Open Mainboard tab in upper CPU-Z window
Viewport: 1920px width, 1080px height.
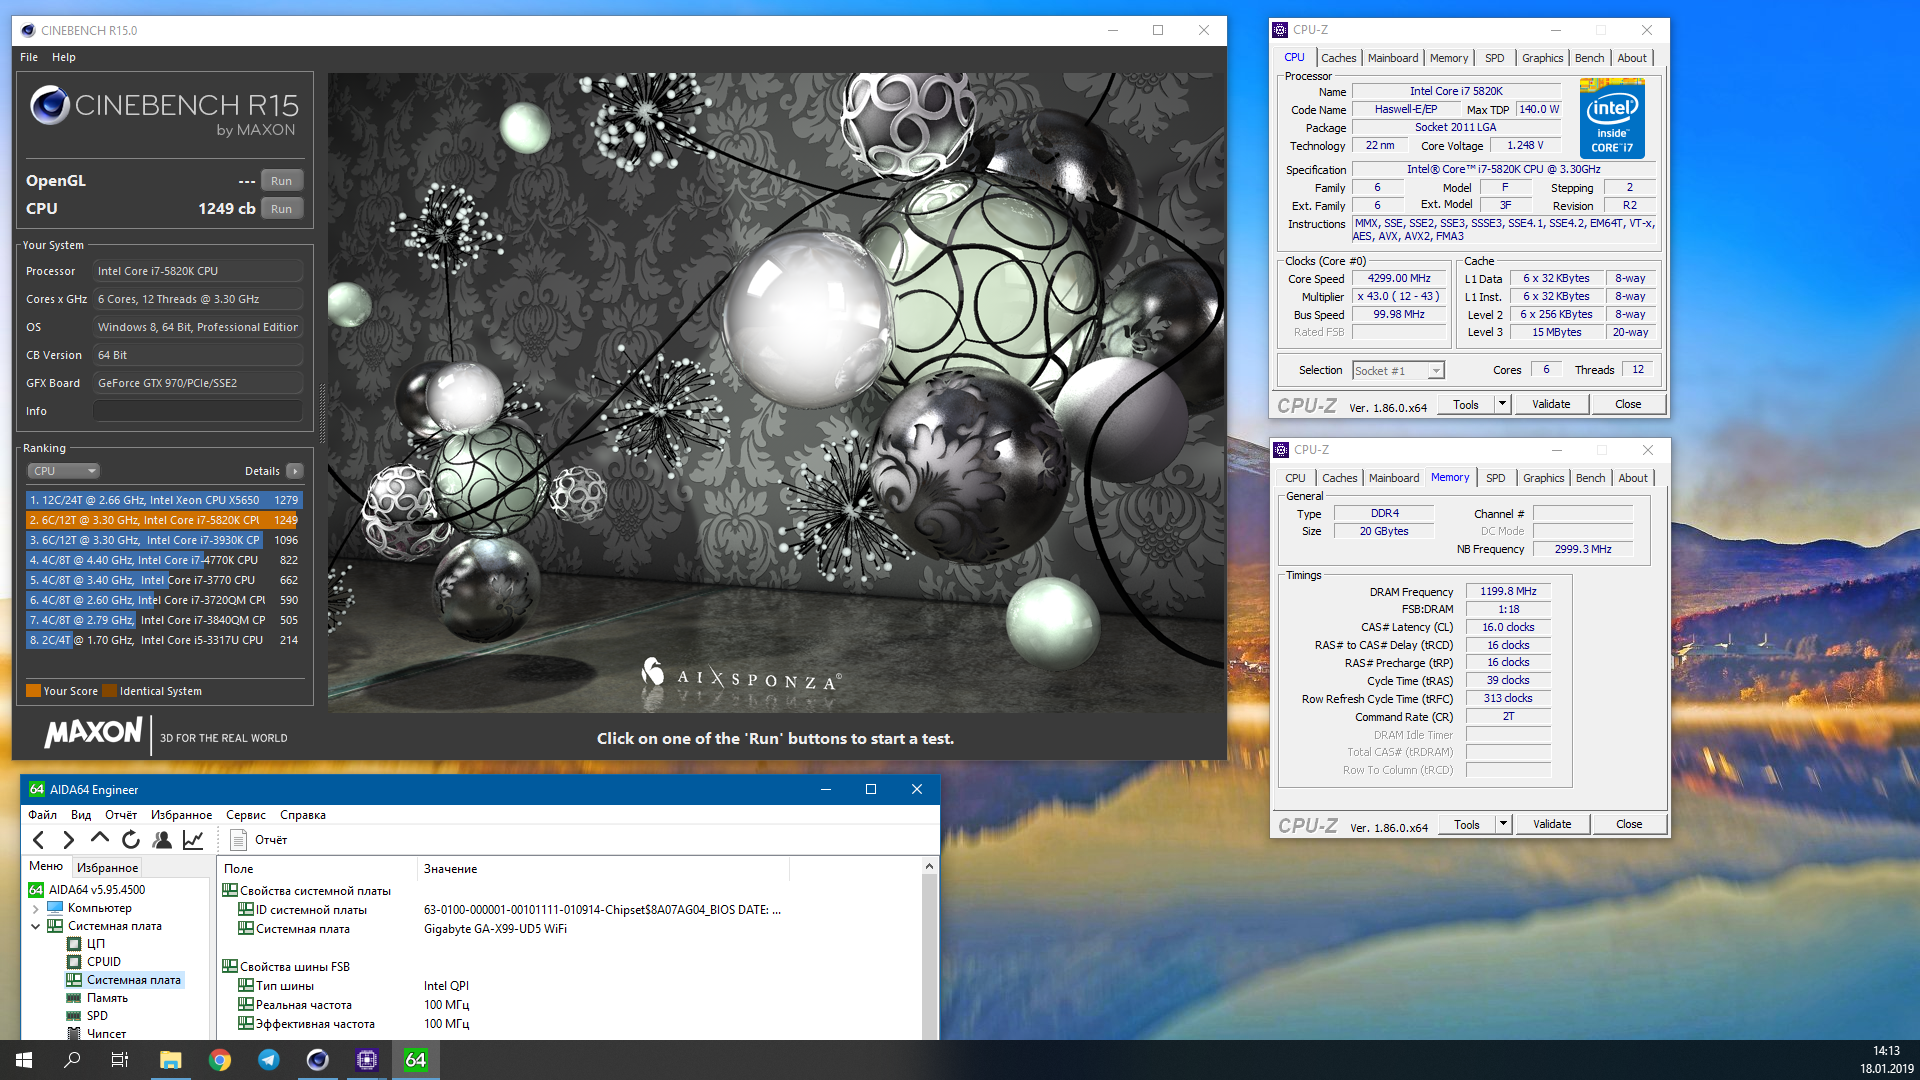[x=1393, y=58]
